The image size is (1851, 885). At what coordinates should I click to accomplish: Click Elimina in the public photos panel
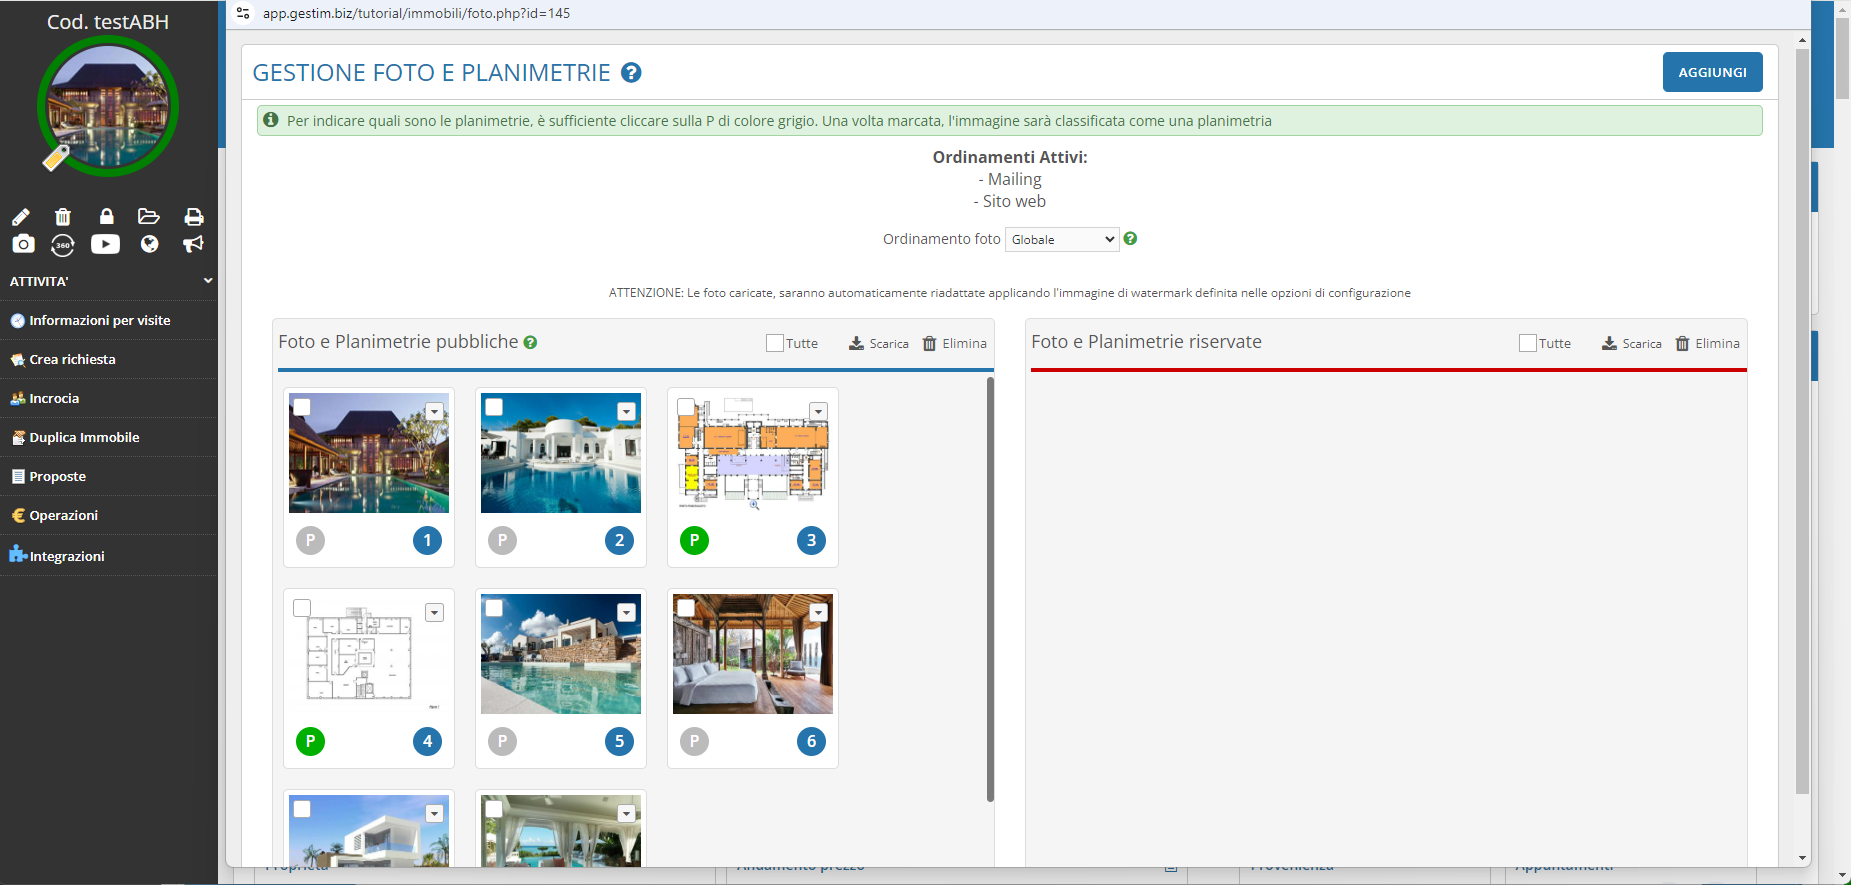tap(954, 343)
